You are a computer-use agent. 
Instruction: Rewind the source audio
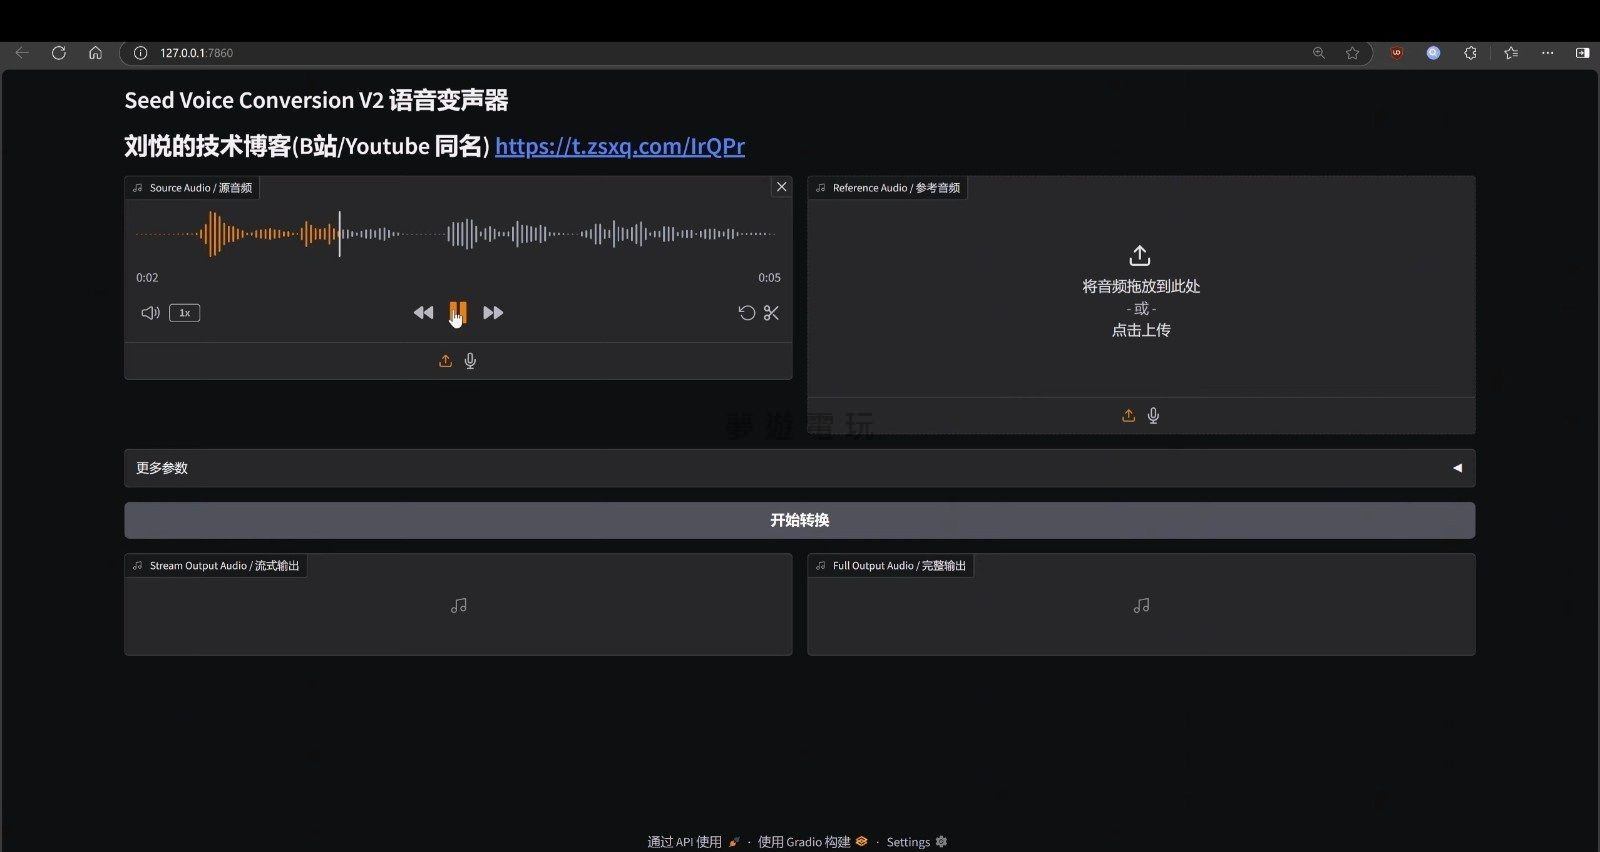(x=423, y=313)
